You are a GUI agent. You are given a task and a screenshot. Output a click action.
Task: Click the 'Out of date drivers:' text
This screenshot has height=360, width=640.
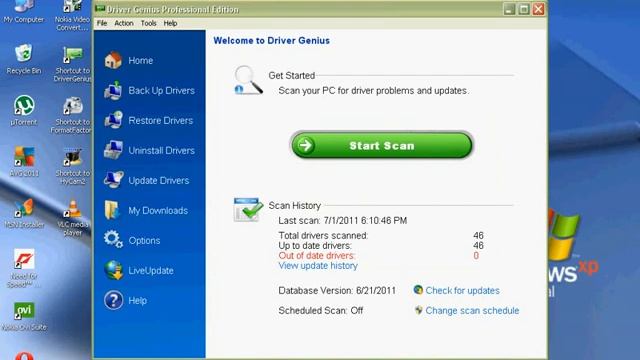(x=317, y=256)
